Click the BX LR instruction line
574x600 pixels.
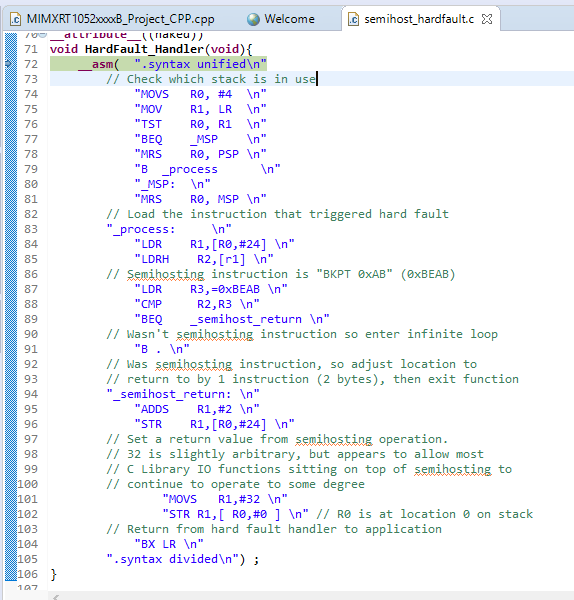pos(169,544)
